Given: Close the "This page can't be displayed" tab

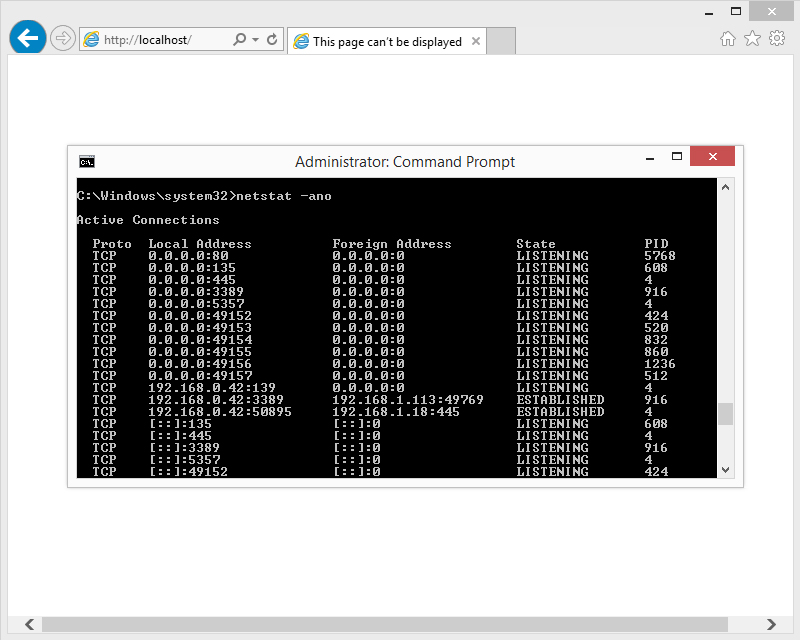Looking at the screenshot, I should pos(476,41).
